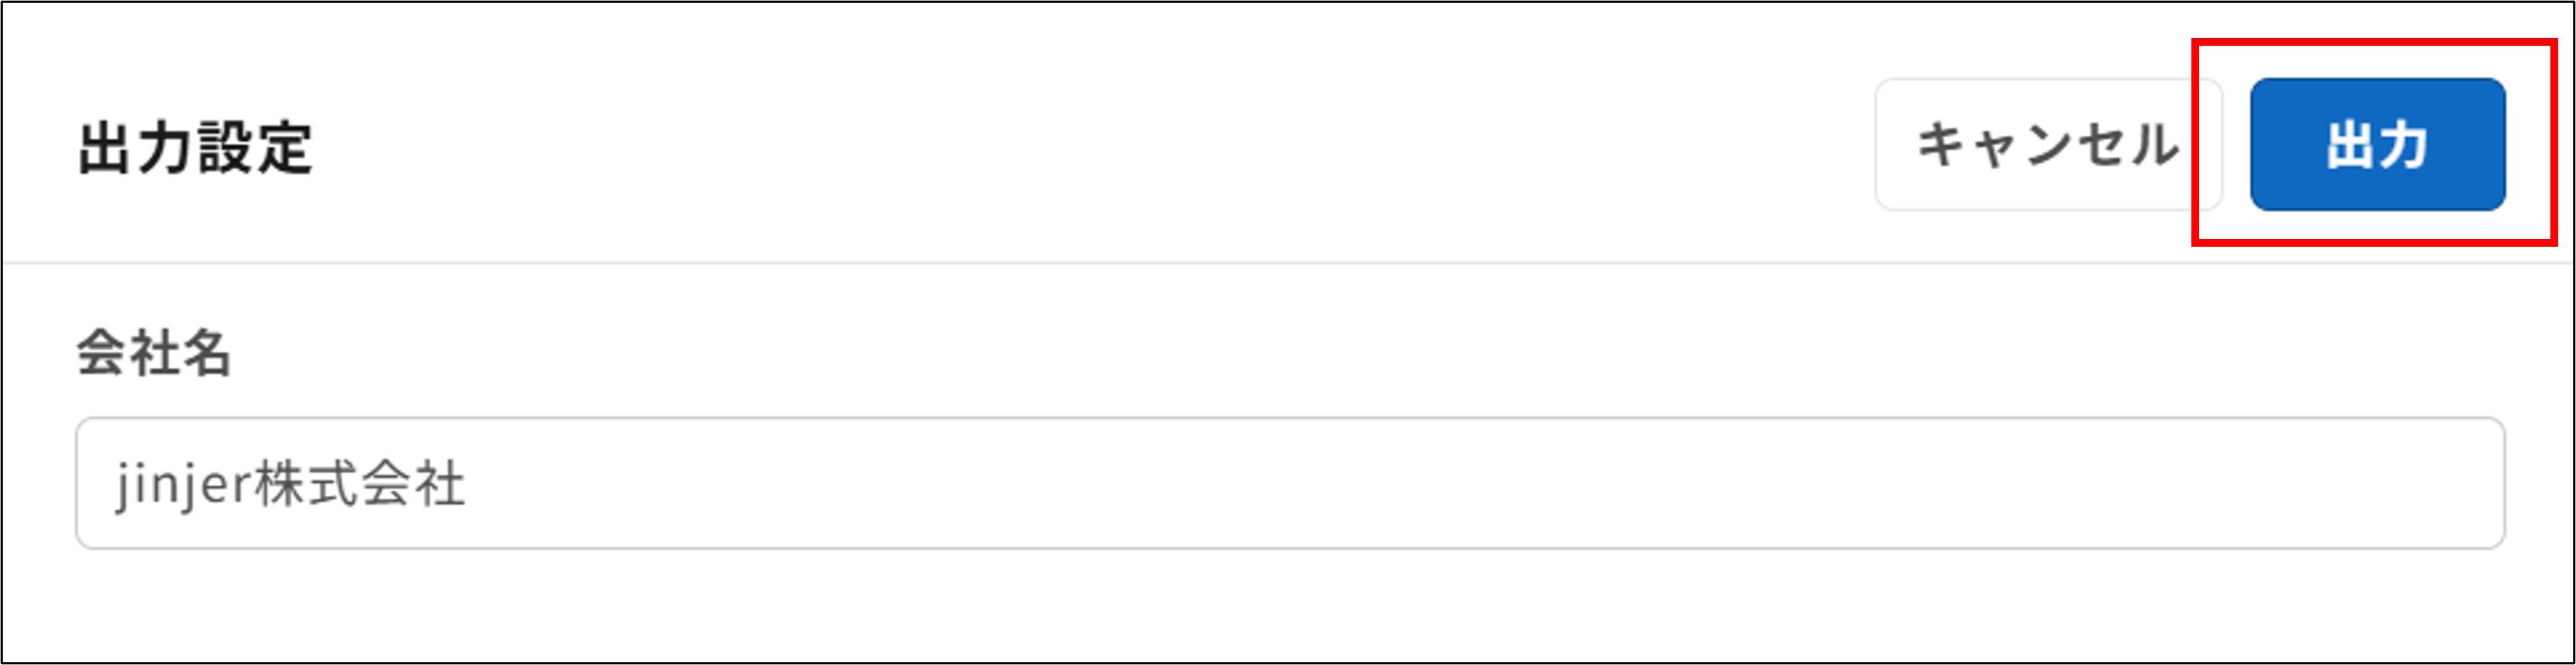Screen dimensions: 2576x665
Task: Dismiss the dialog via キャンセル
Action: 2047,145
